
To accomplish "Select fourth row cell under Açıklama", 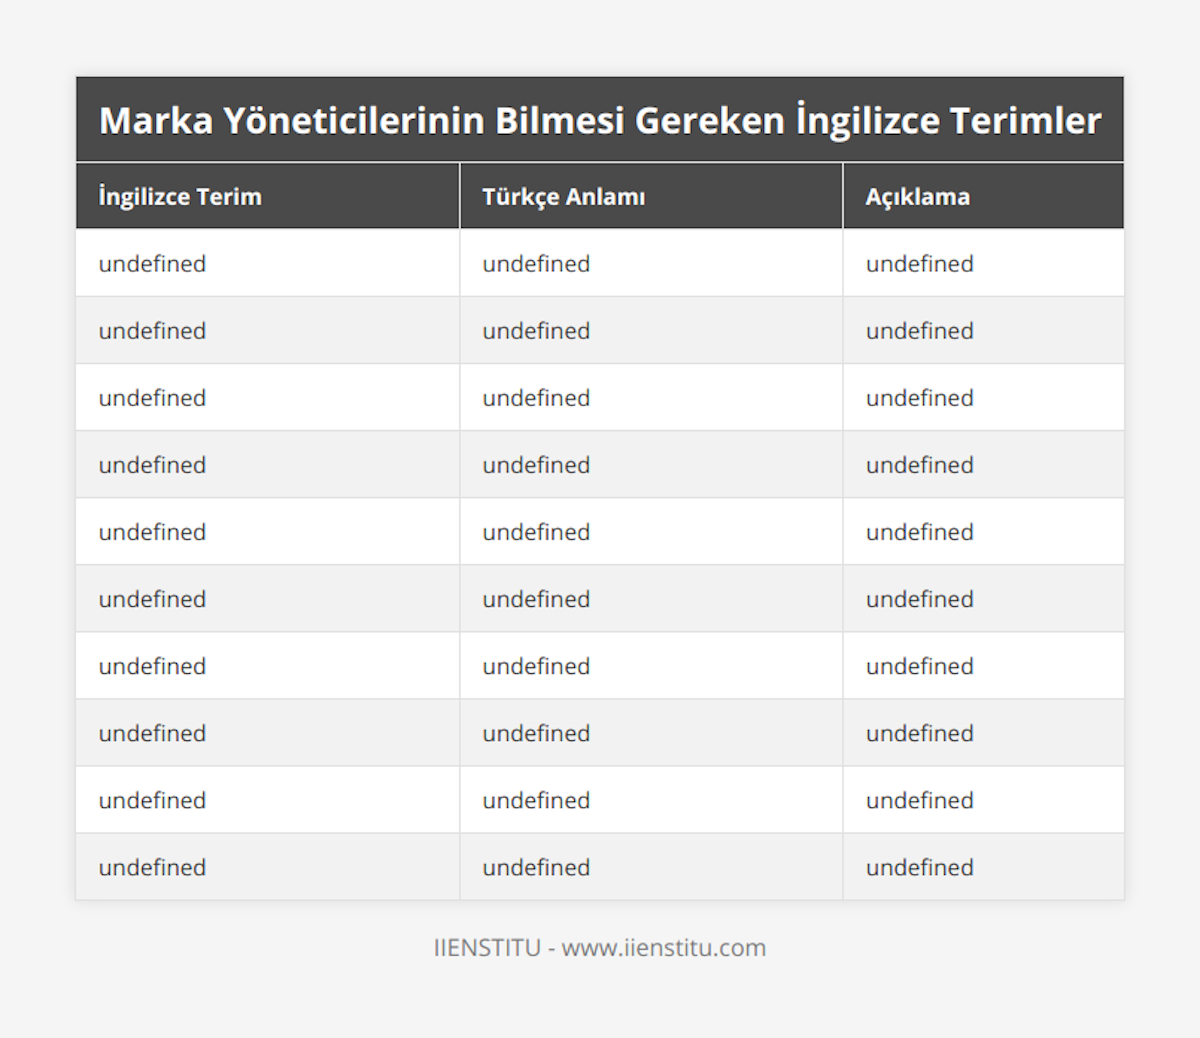I will [x=920, y=465].
